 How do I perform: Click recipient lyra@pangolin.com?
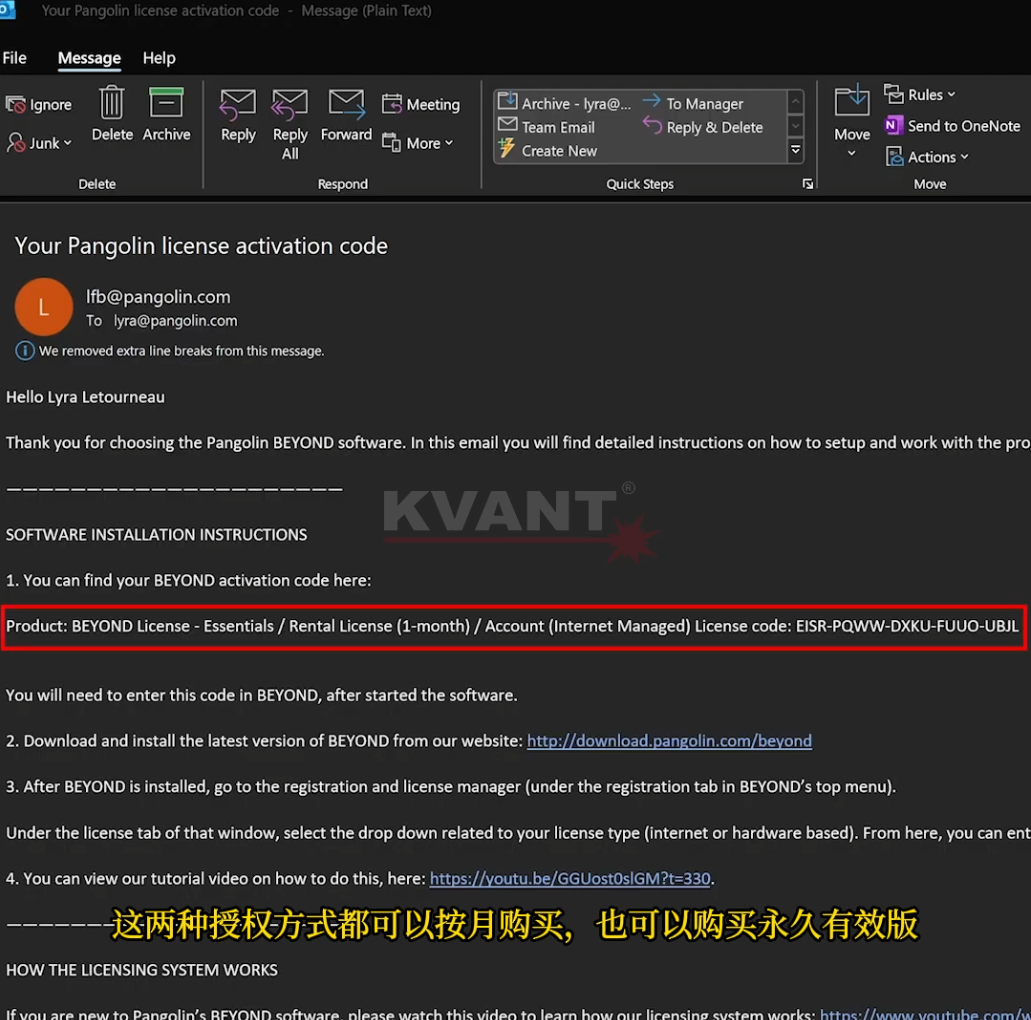[x=175, y=320]
